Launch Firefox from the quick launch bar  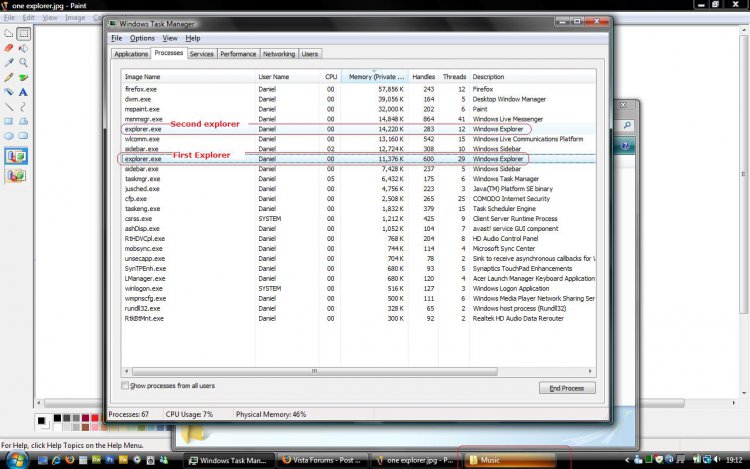[x=70, y=459]
